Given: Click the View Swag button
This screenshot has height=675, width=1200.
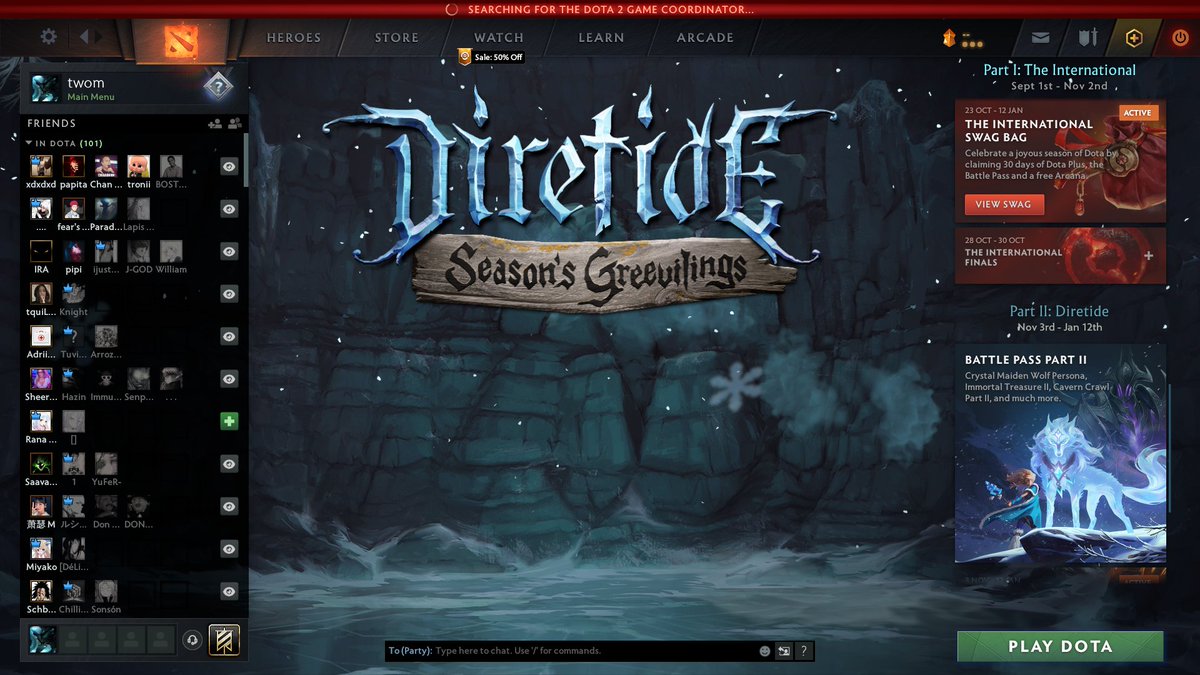Looking at the screenshot, I should click(x=1004, y=204).
